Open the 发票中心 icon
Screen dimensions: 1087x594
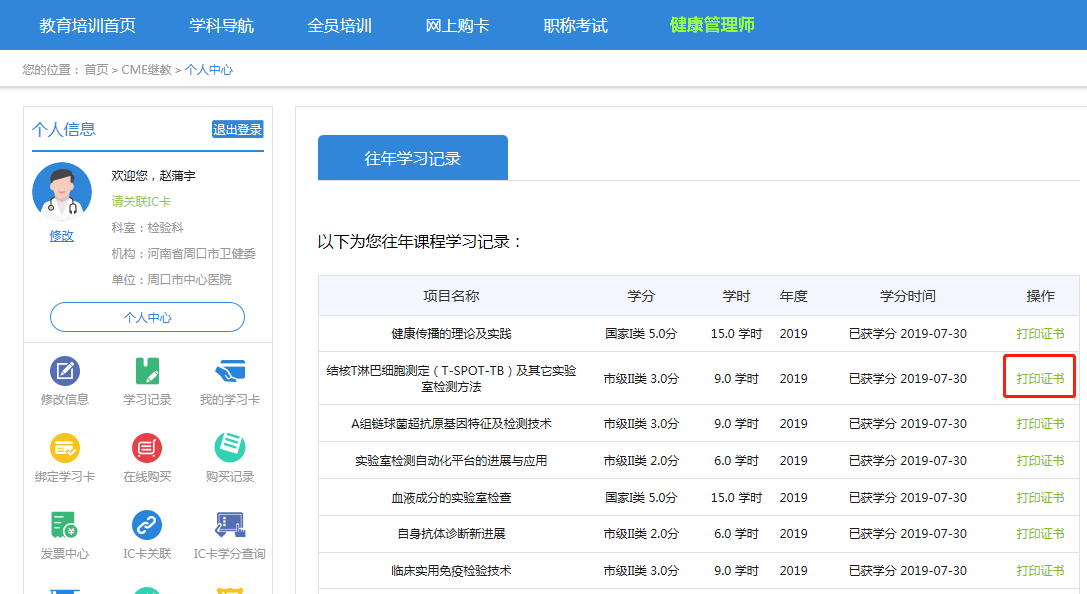(64, 525)
